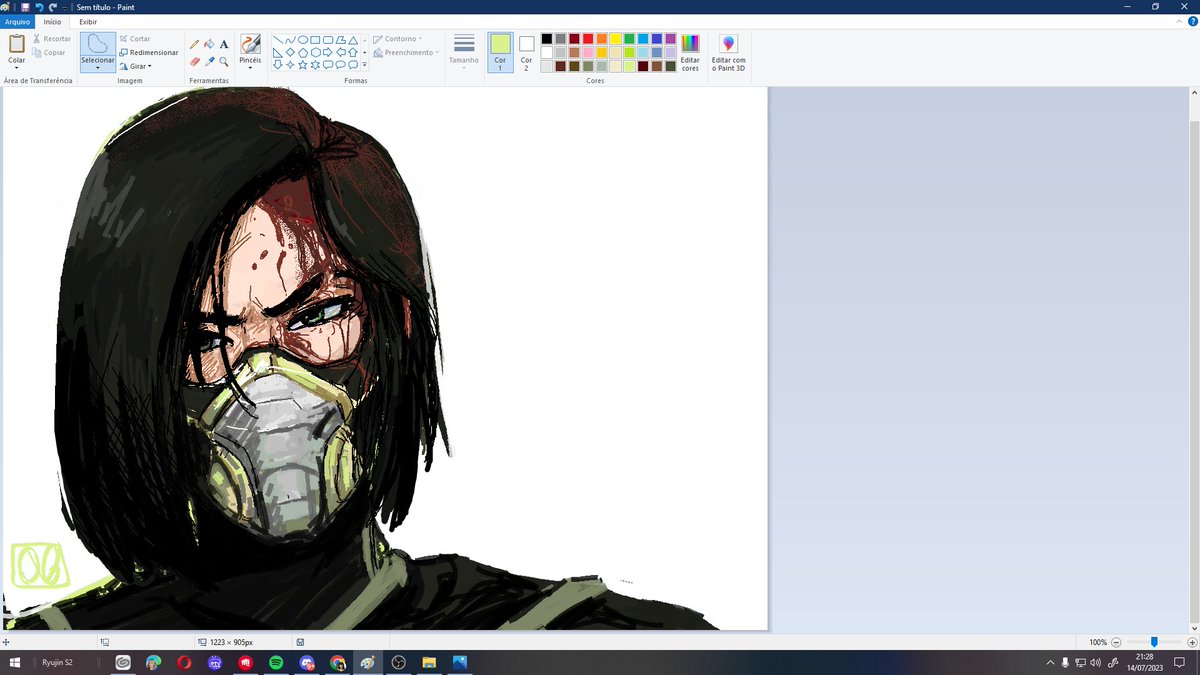
Task: Open the Arquivo file menu
Action: click(17, 21)
